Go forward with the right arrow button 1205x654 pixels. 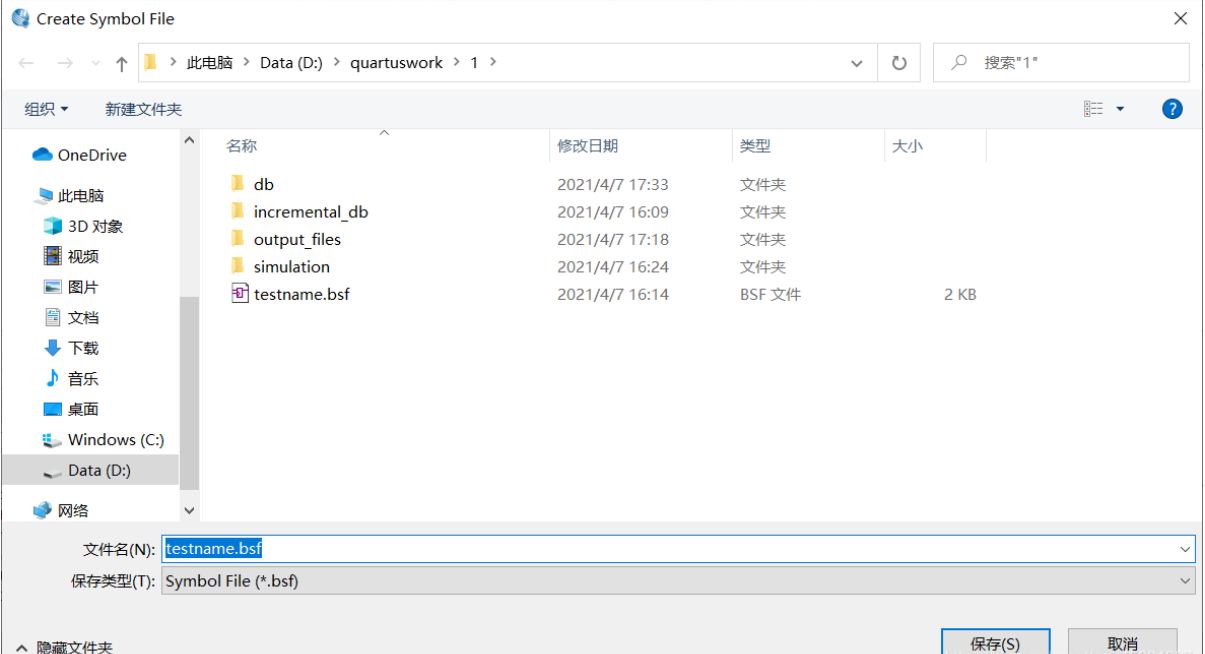pyautogui.click(x=65, y=63)
